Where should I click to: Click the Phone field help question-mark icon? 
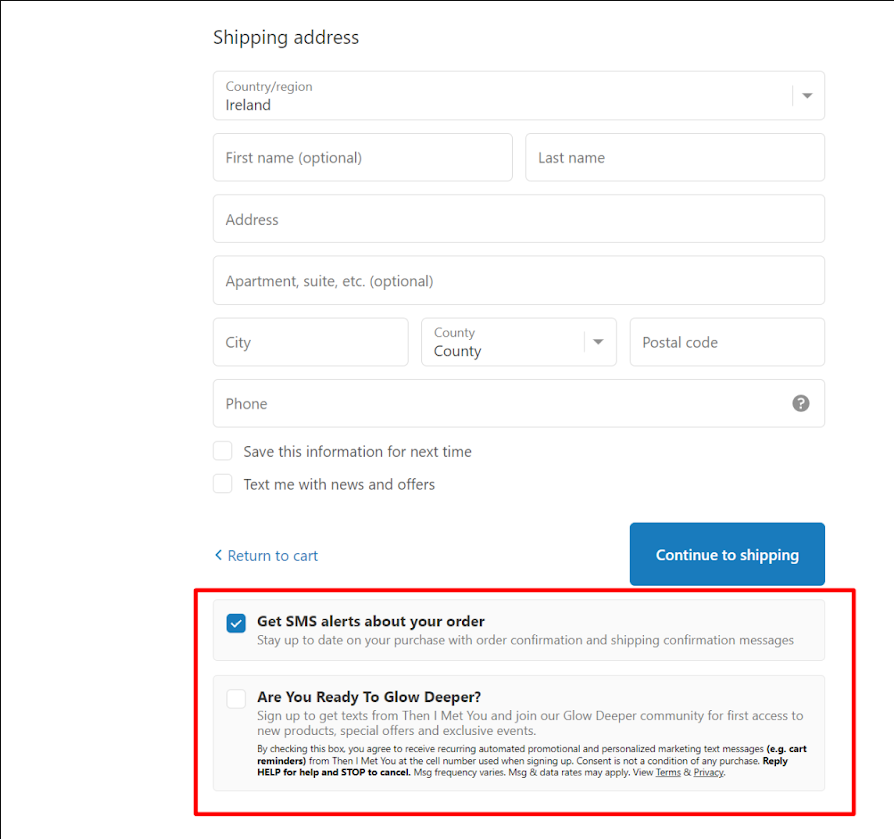click(x=800, y=404)
